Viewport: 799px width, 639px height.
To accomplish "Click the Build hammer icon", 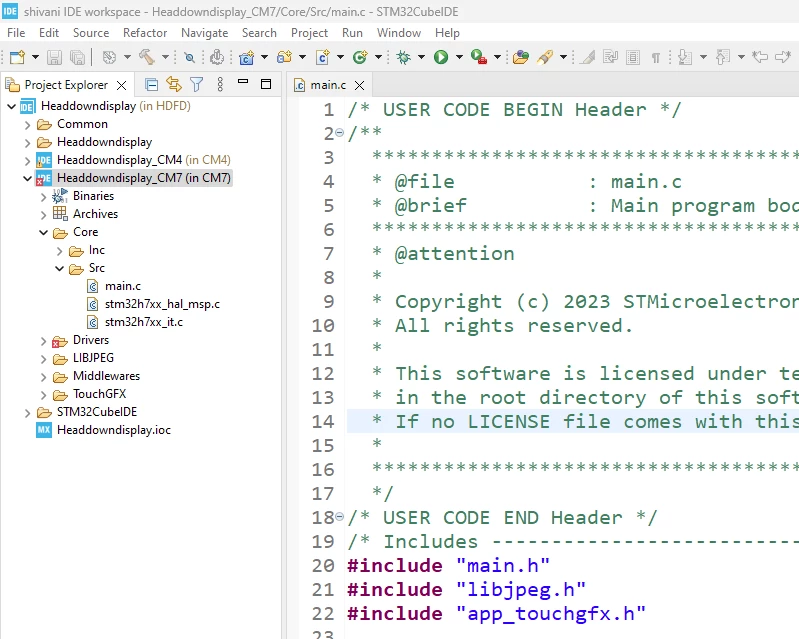I will tap(147, 57).
